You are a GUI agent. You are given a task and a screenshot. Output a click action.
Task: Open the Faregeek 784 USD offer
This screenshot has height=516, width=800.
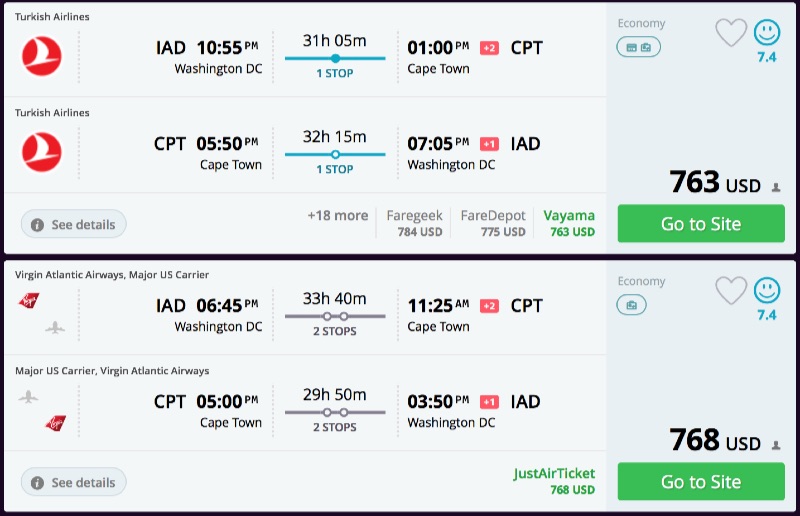tap(414, 224)
